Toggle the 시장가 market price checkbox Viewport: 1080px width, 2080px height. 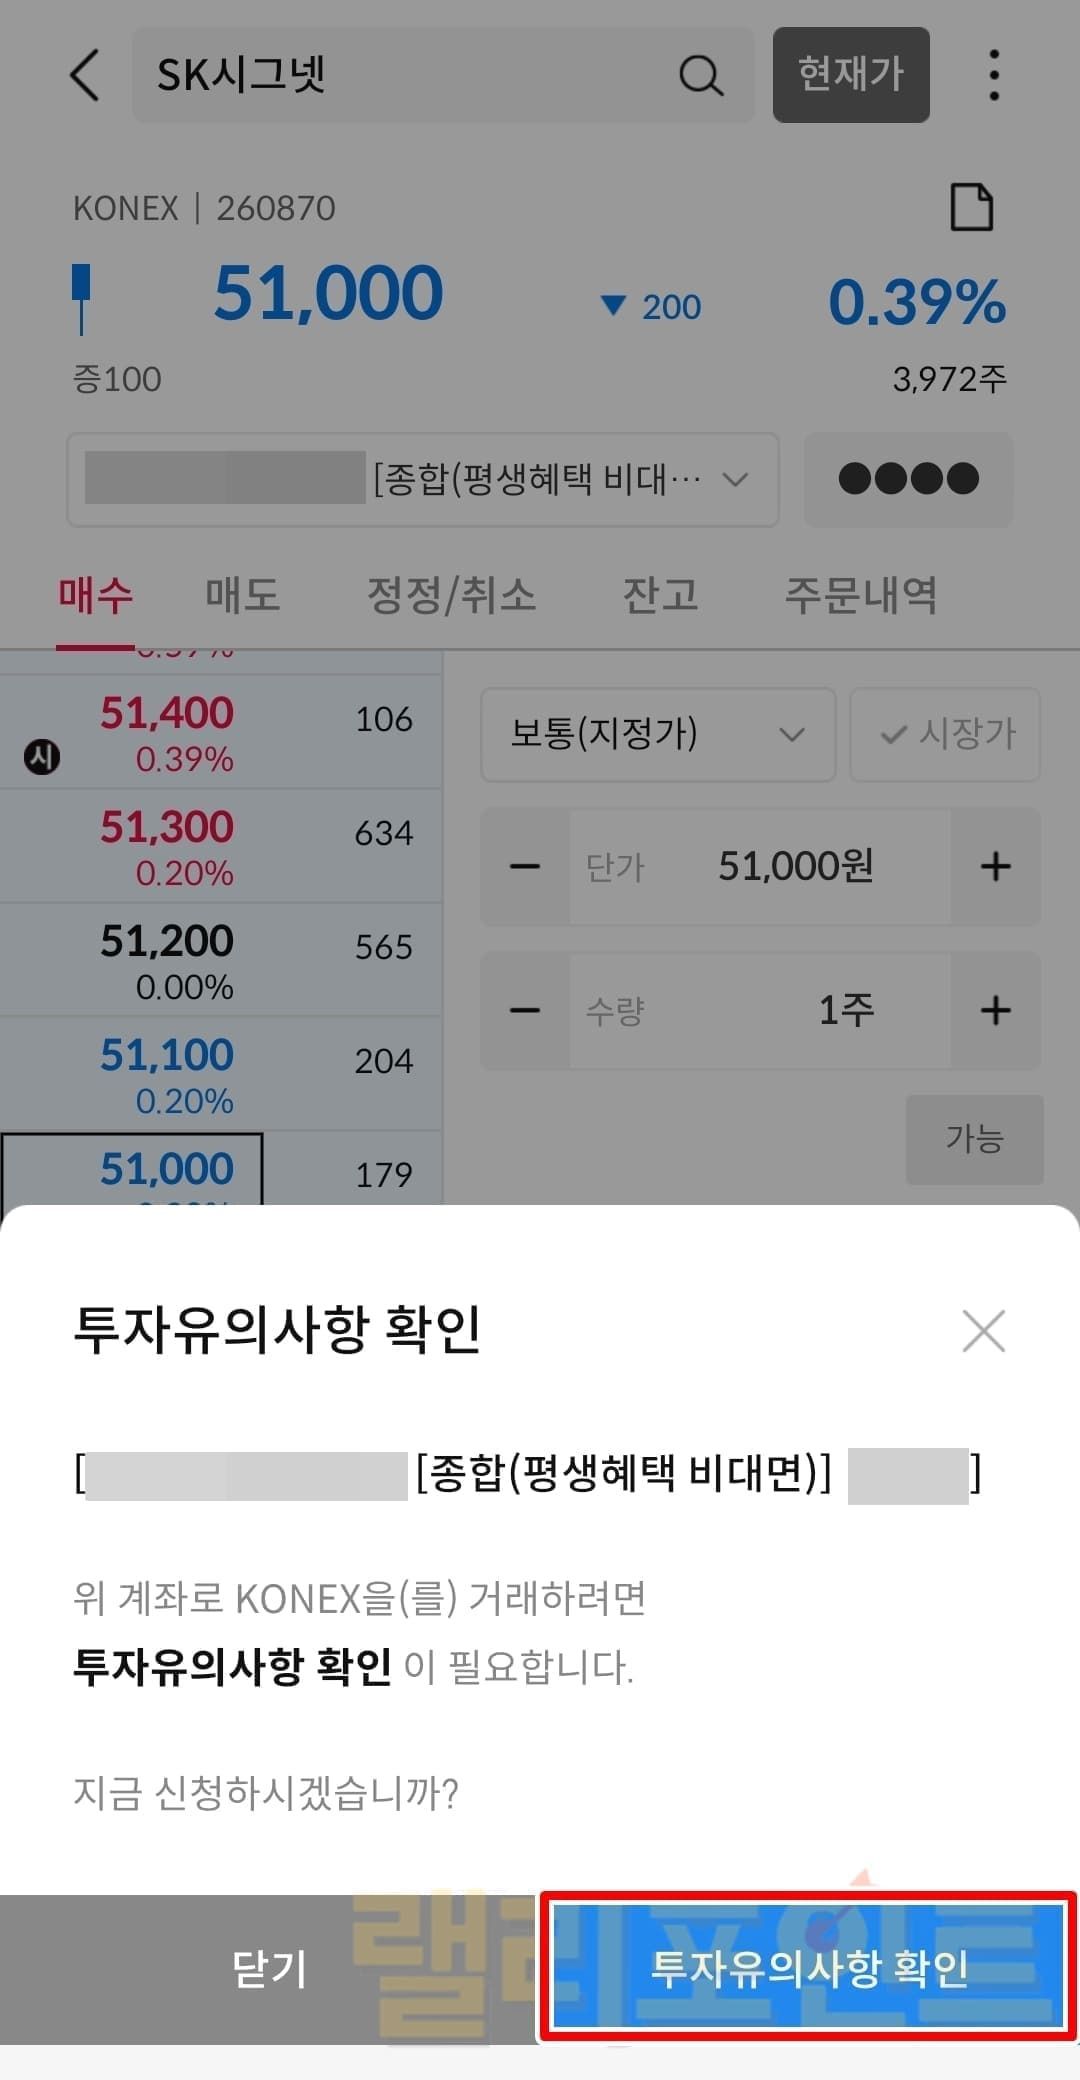(945, 735)
